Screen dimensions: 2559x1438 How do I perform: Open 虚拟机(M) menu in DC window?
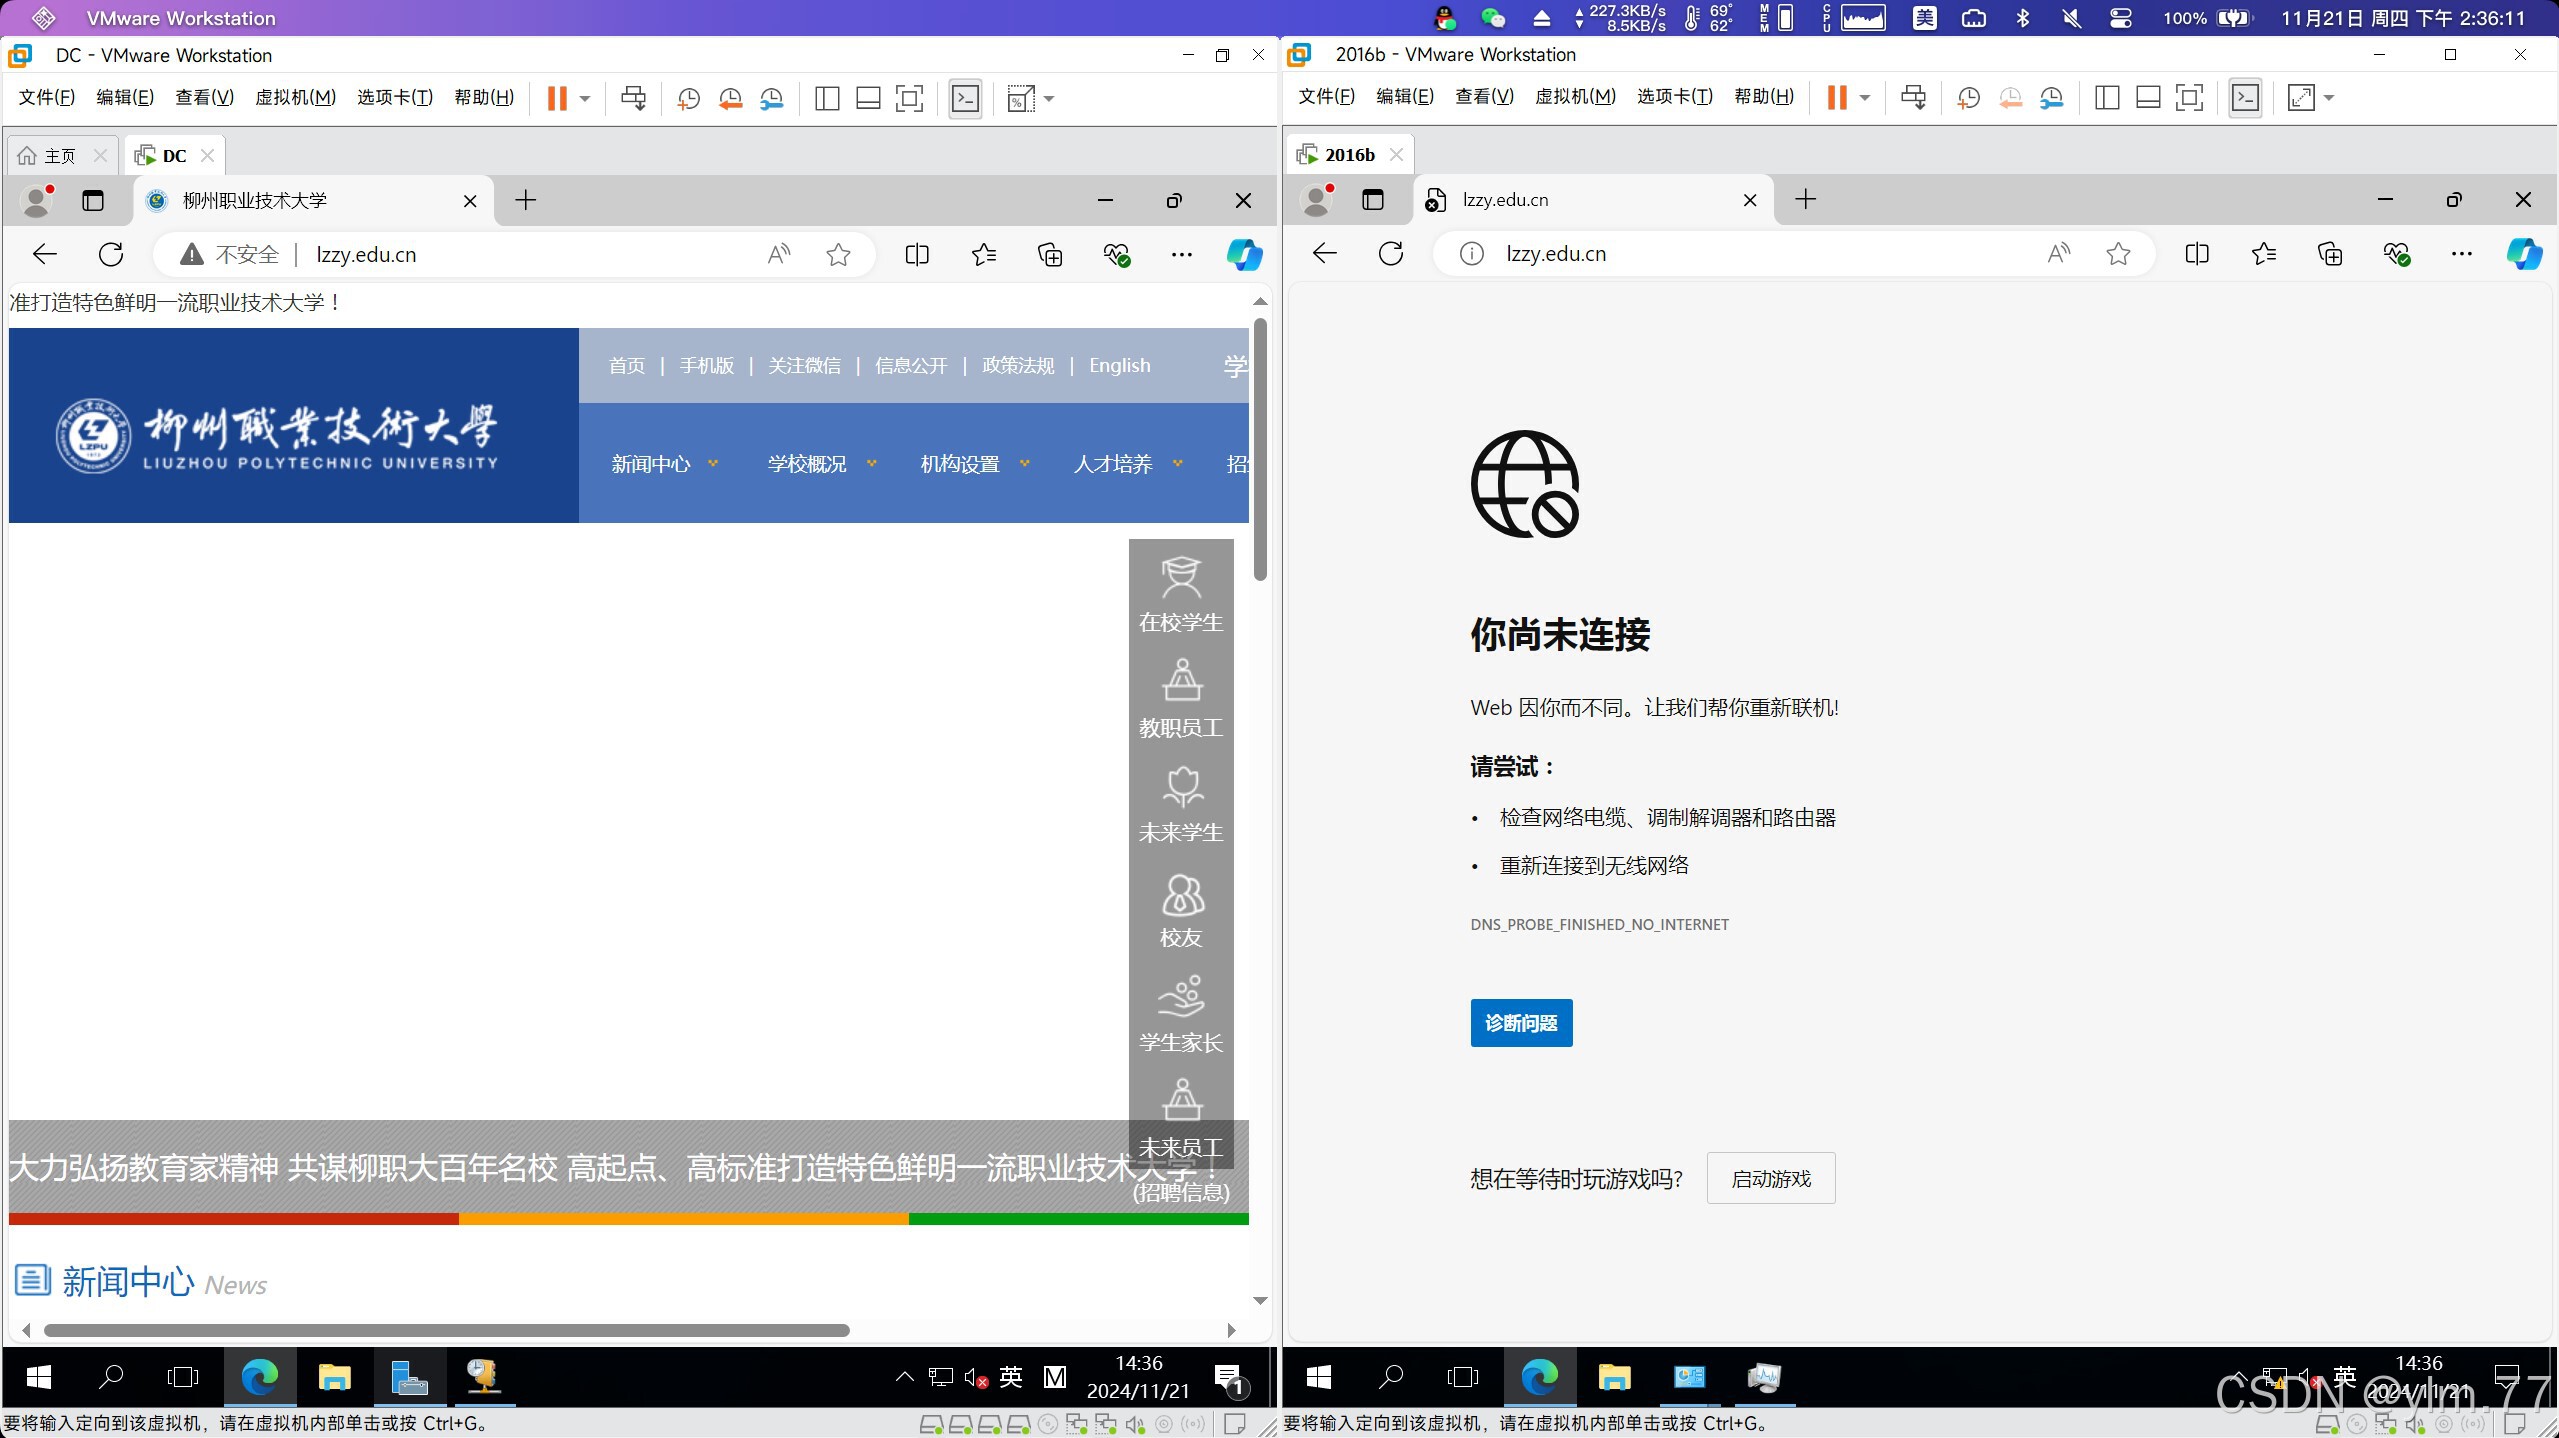tap(295, 97)
